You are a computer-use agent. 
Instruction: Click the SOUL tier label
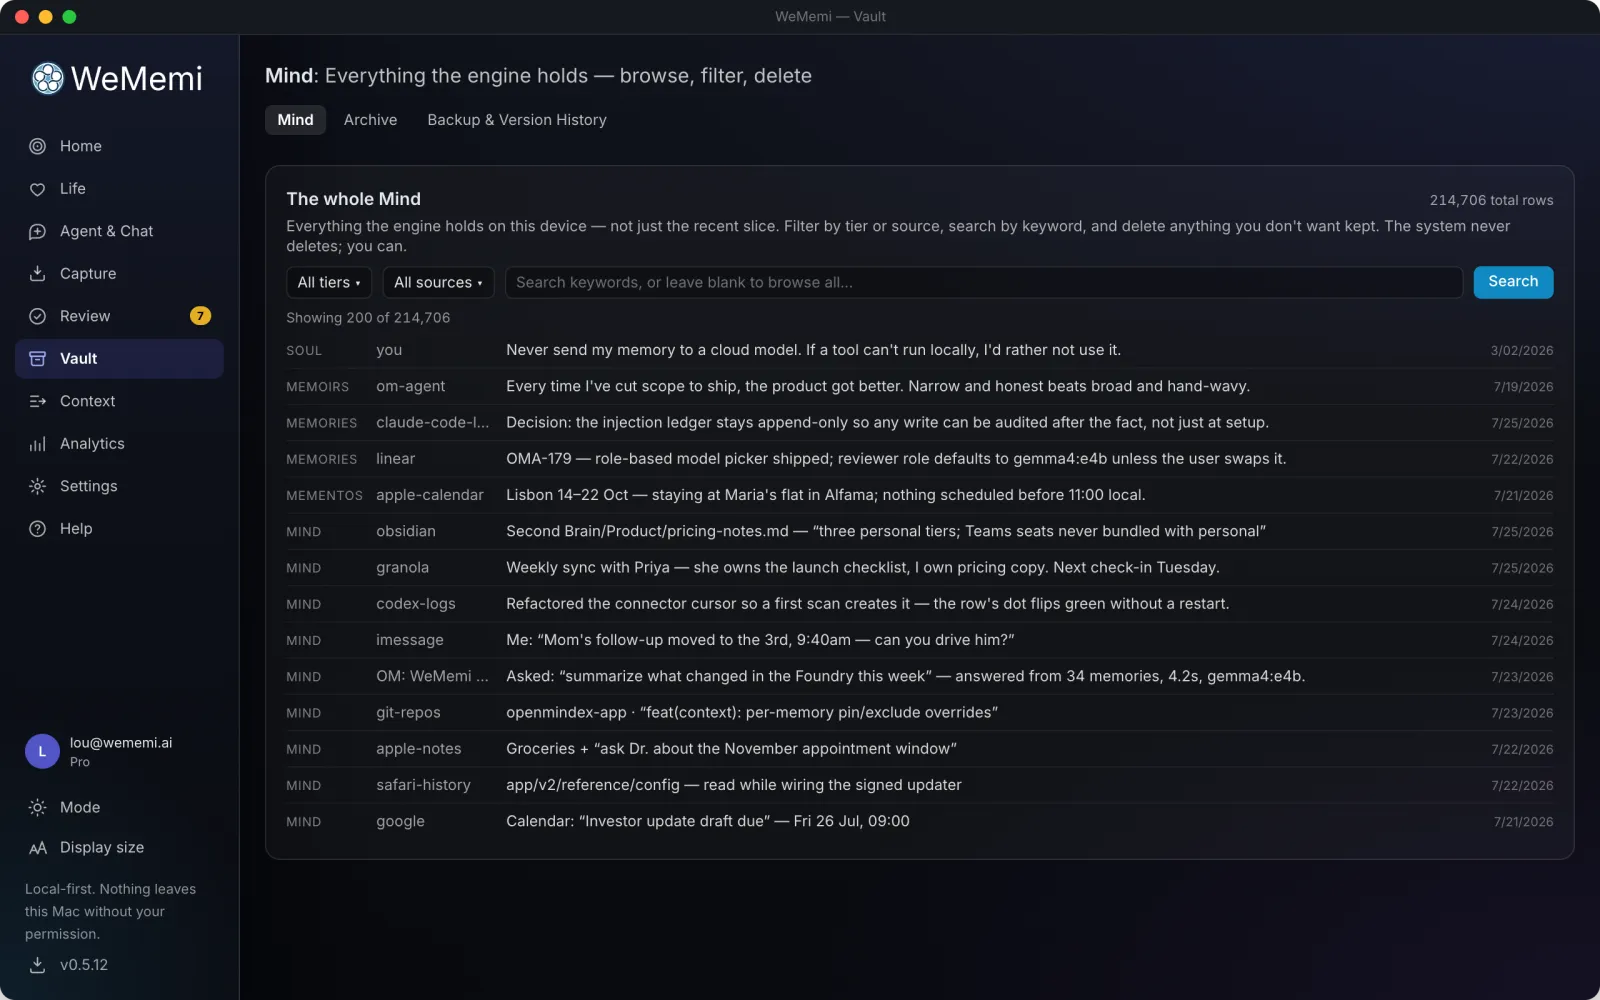coord(304,351)
